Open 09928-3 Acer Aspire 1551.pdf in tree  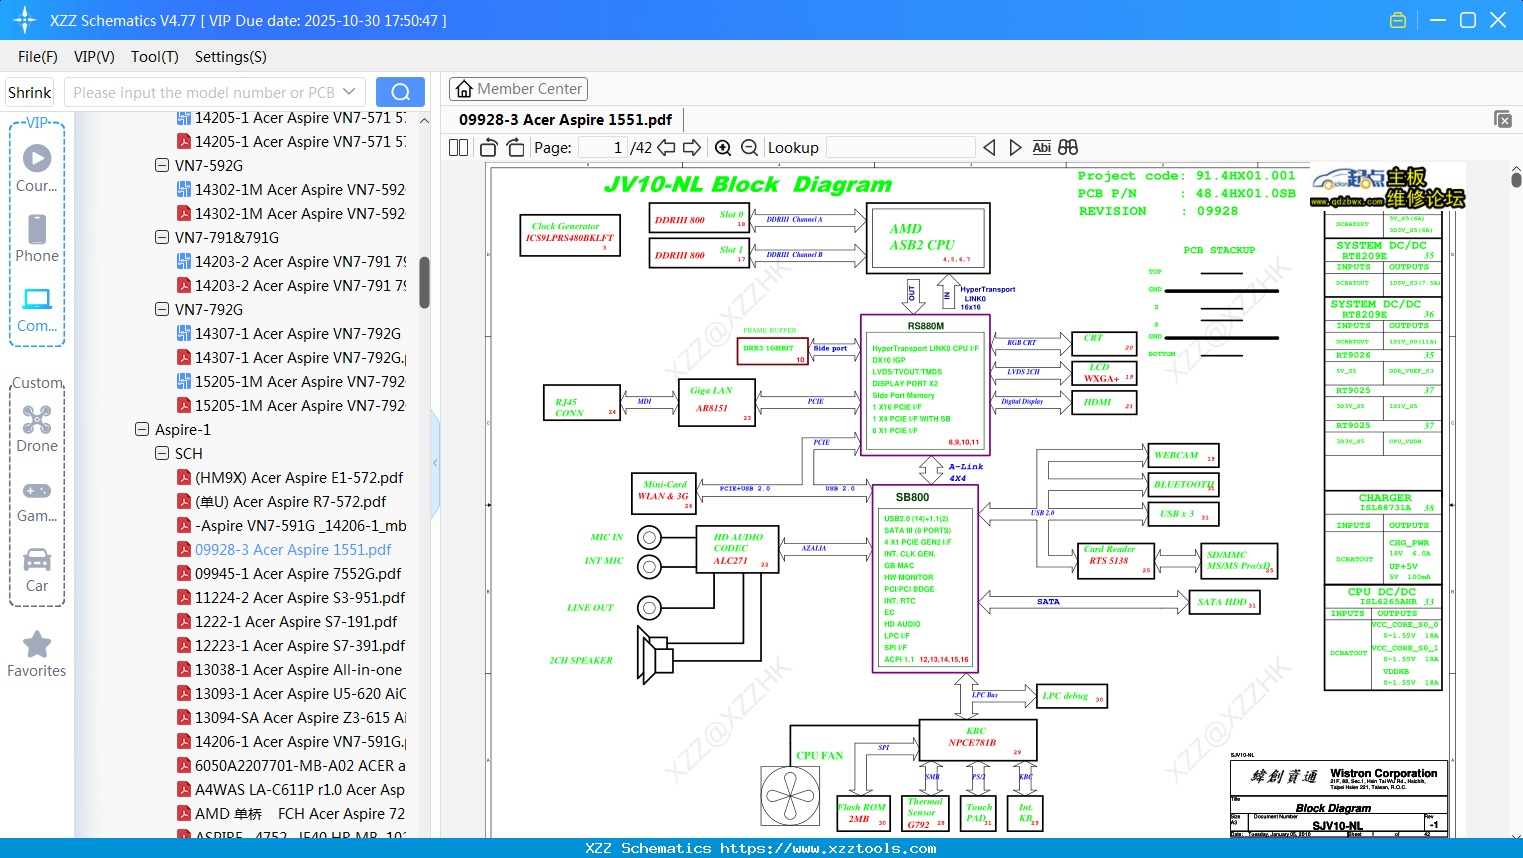pos(293,550)
